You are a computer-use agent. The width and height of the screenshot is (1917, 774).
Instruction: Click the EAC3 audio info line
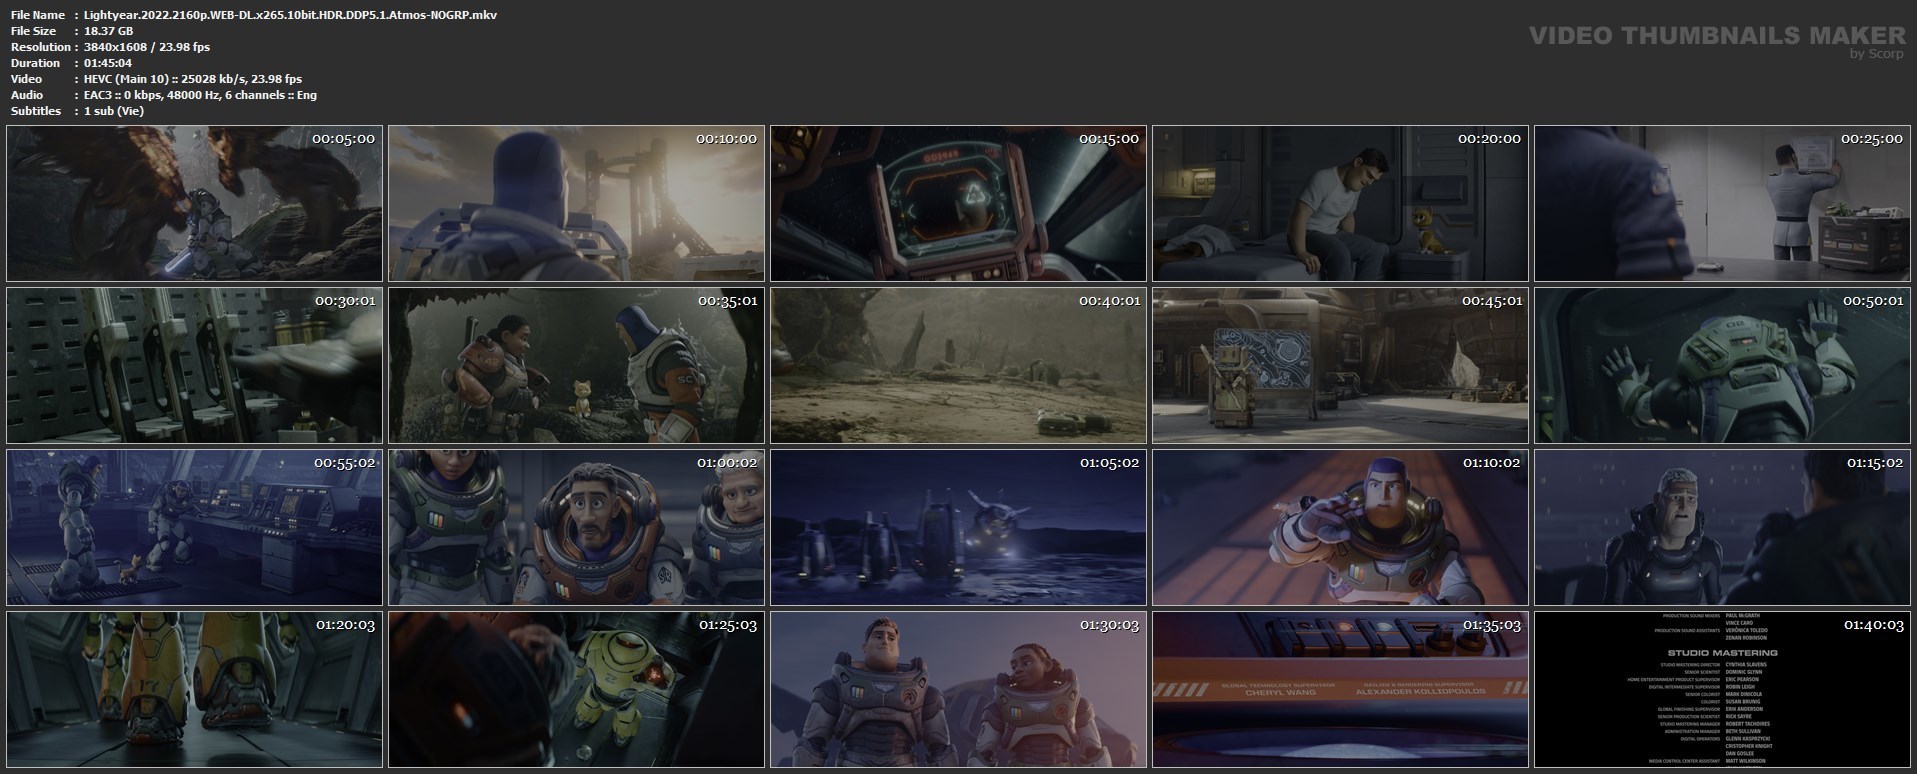point(200,95)
